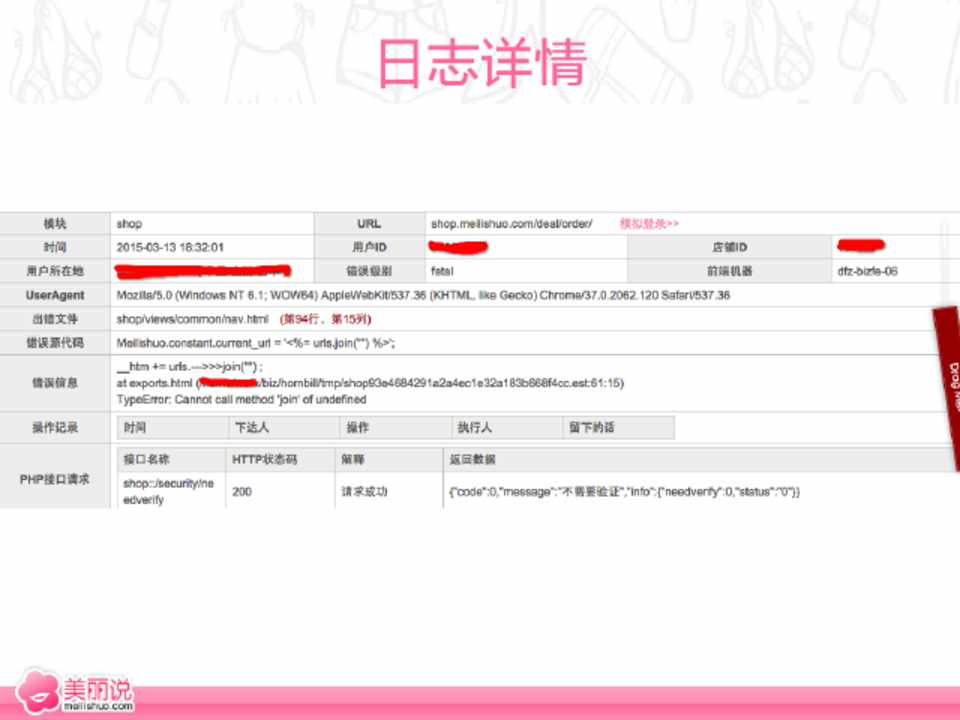Image resolution: width=960 pixels, height=720 pixels.
Task: Click the 模拟登录>> link
Action: pos(649,224)
